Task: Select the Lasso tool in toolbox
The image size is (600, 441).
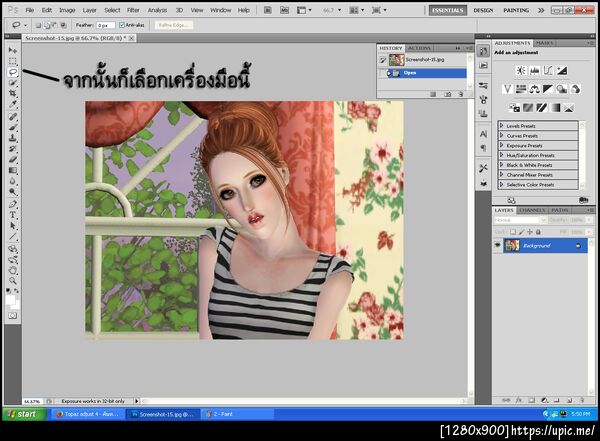Action: [13, 72]
